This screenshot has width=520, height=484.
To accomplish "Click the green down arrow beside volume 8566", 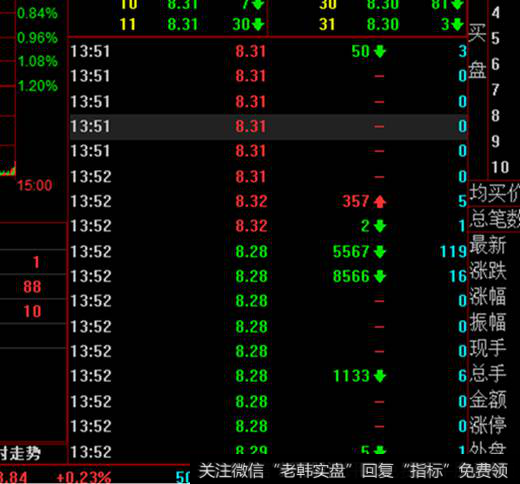I will tap(380, 276).
